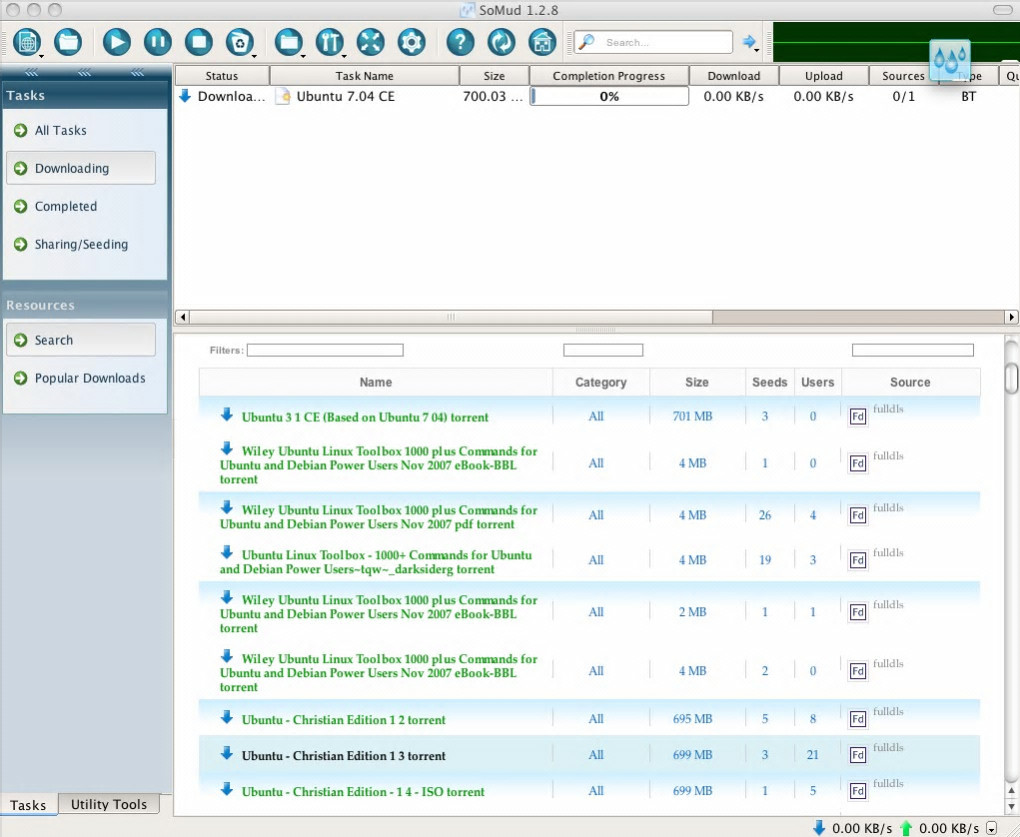
Task: Open Ubuntu 3 1 CE torrent link
Action: (x=365, y=417)
